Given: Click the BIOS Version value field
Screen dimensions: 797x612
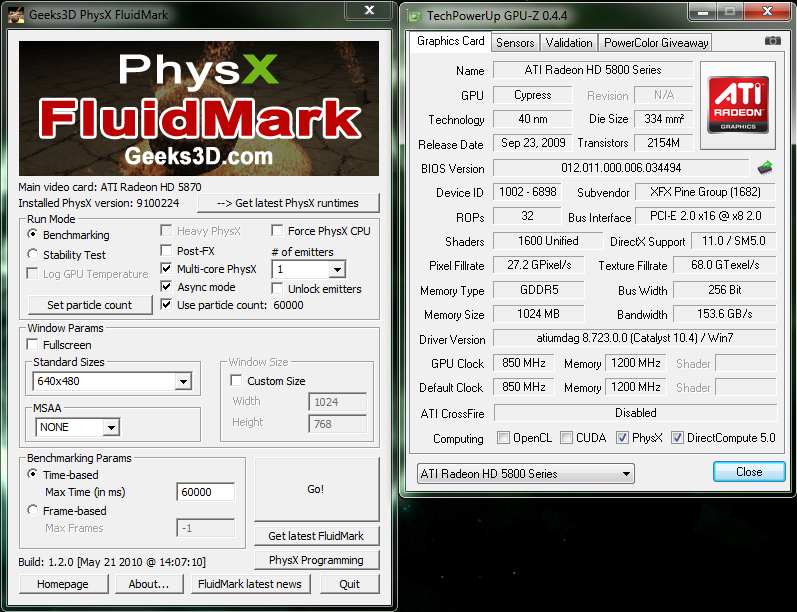Looking at the screenshot, I should pos(621,168).
